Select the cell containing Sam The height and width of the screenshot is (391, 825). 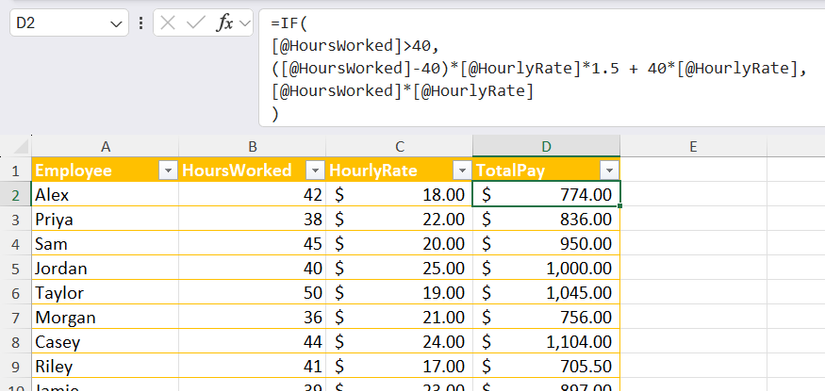(105, 244)
